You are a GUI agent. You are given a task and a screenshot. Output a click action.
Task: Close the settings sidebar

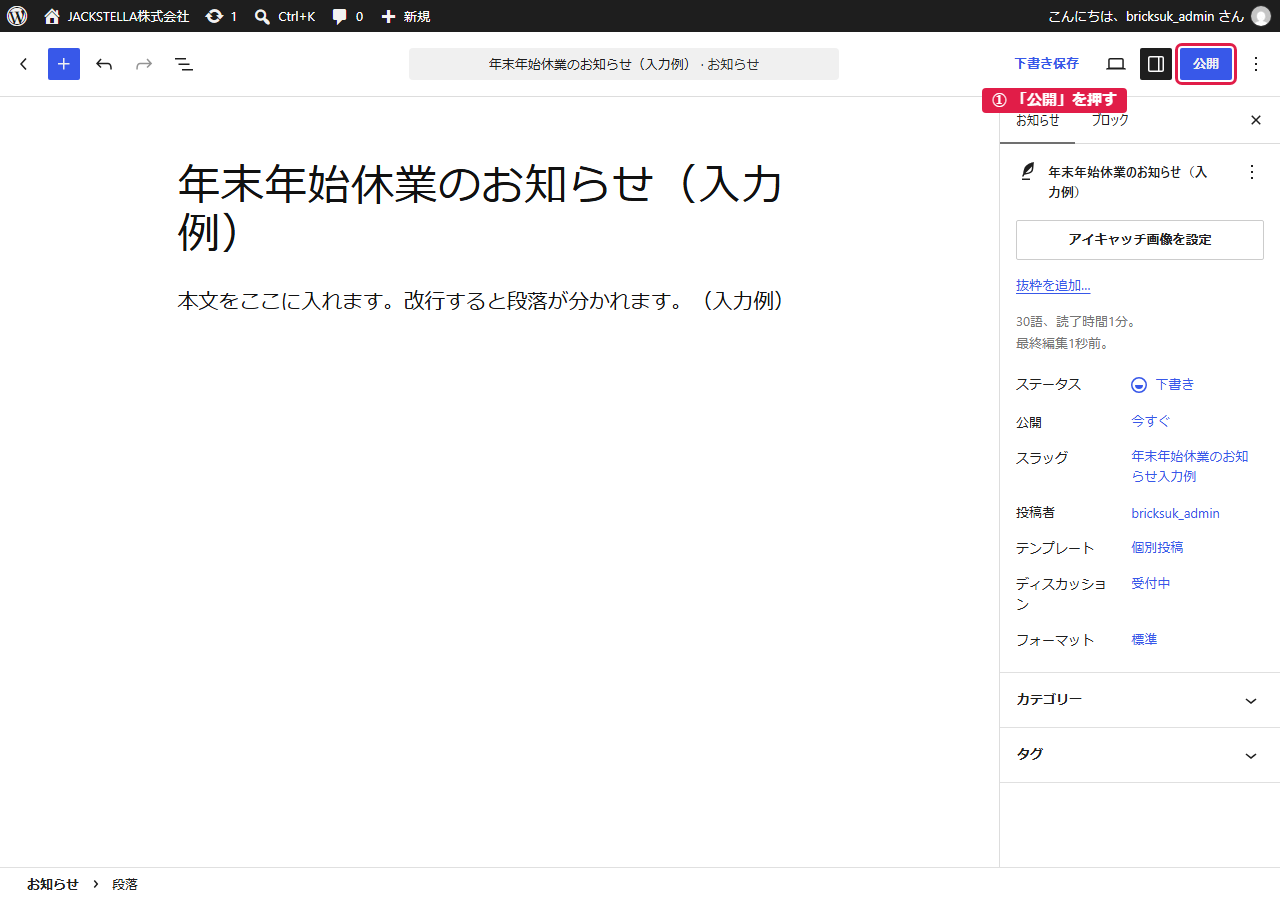(1256, 121)
